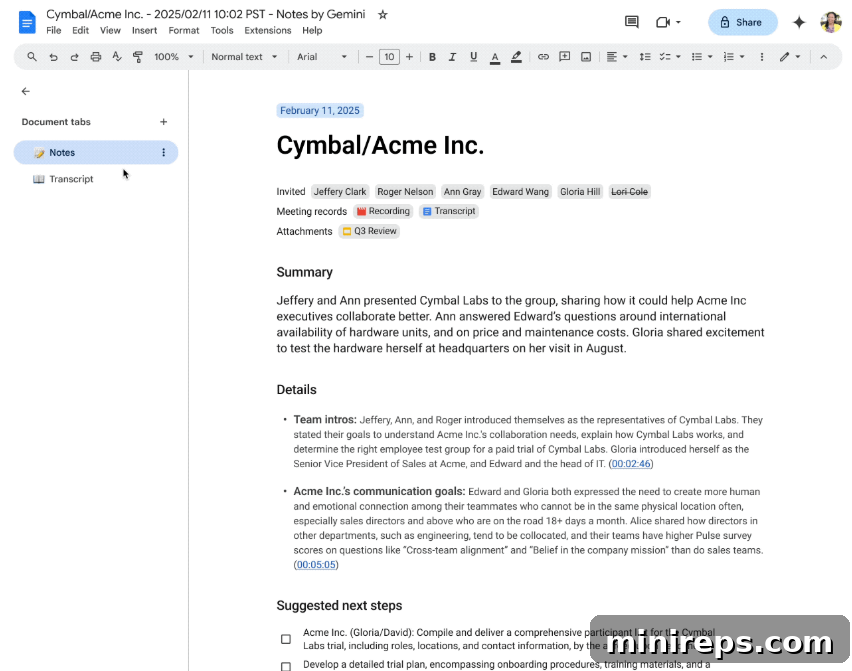Jump to timestamp 00:05:05

(316, 565)
